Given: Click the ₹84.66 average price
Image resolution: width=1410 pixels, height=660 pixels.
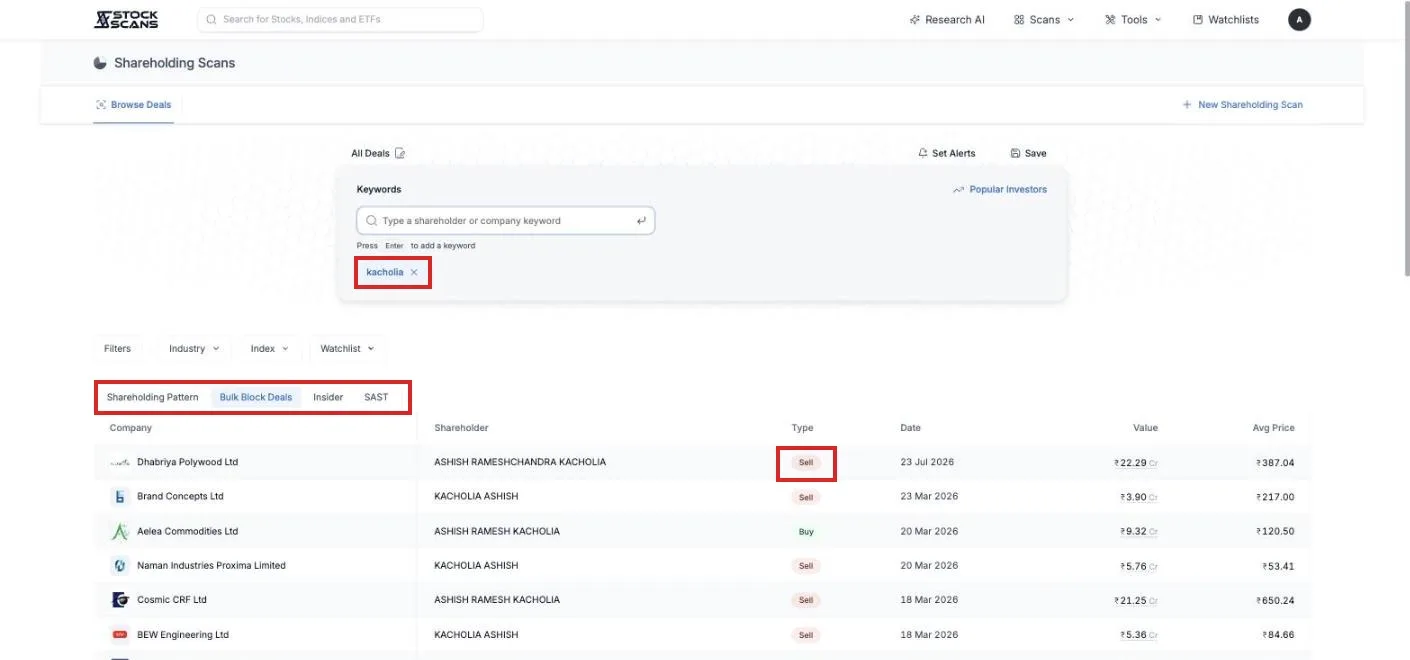Looking at the screenshot, I should [1278, 634].
